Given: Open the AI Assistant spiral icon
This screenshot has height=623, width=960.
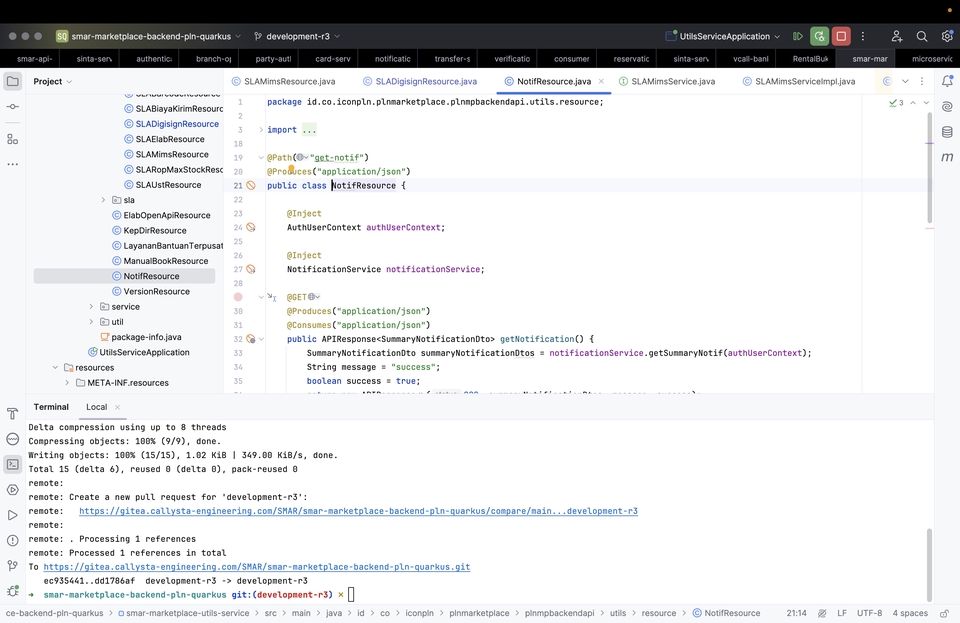Looking at the screenshot, I should (x=947, y=106).
